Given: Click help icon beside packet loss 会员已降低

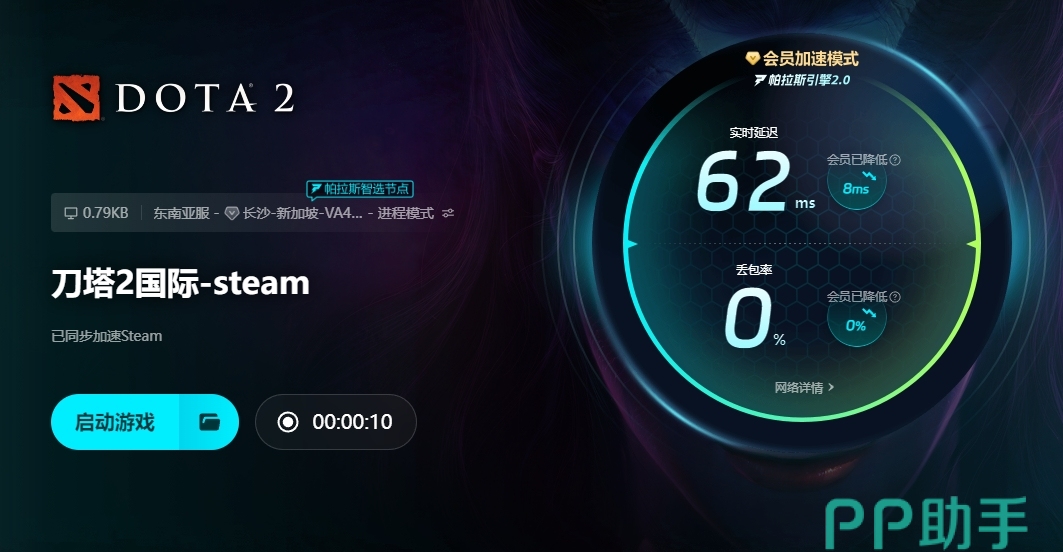Looking at the screenshot, I should tap(895, 297).
